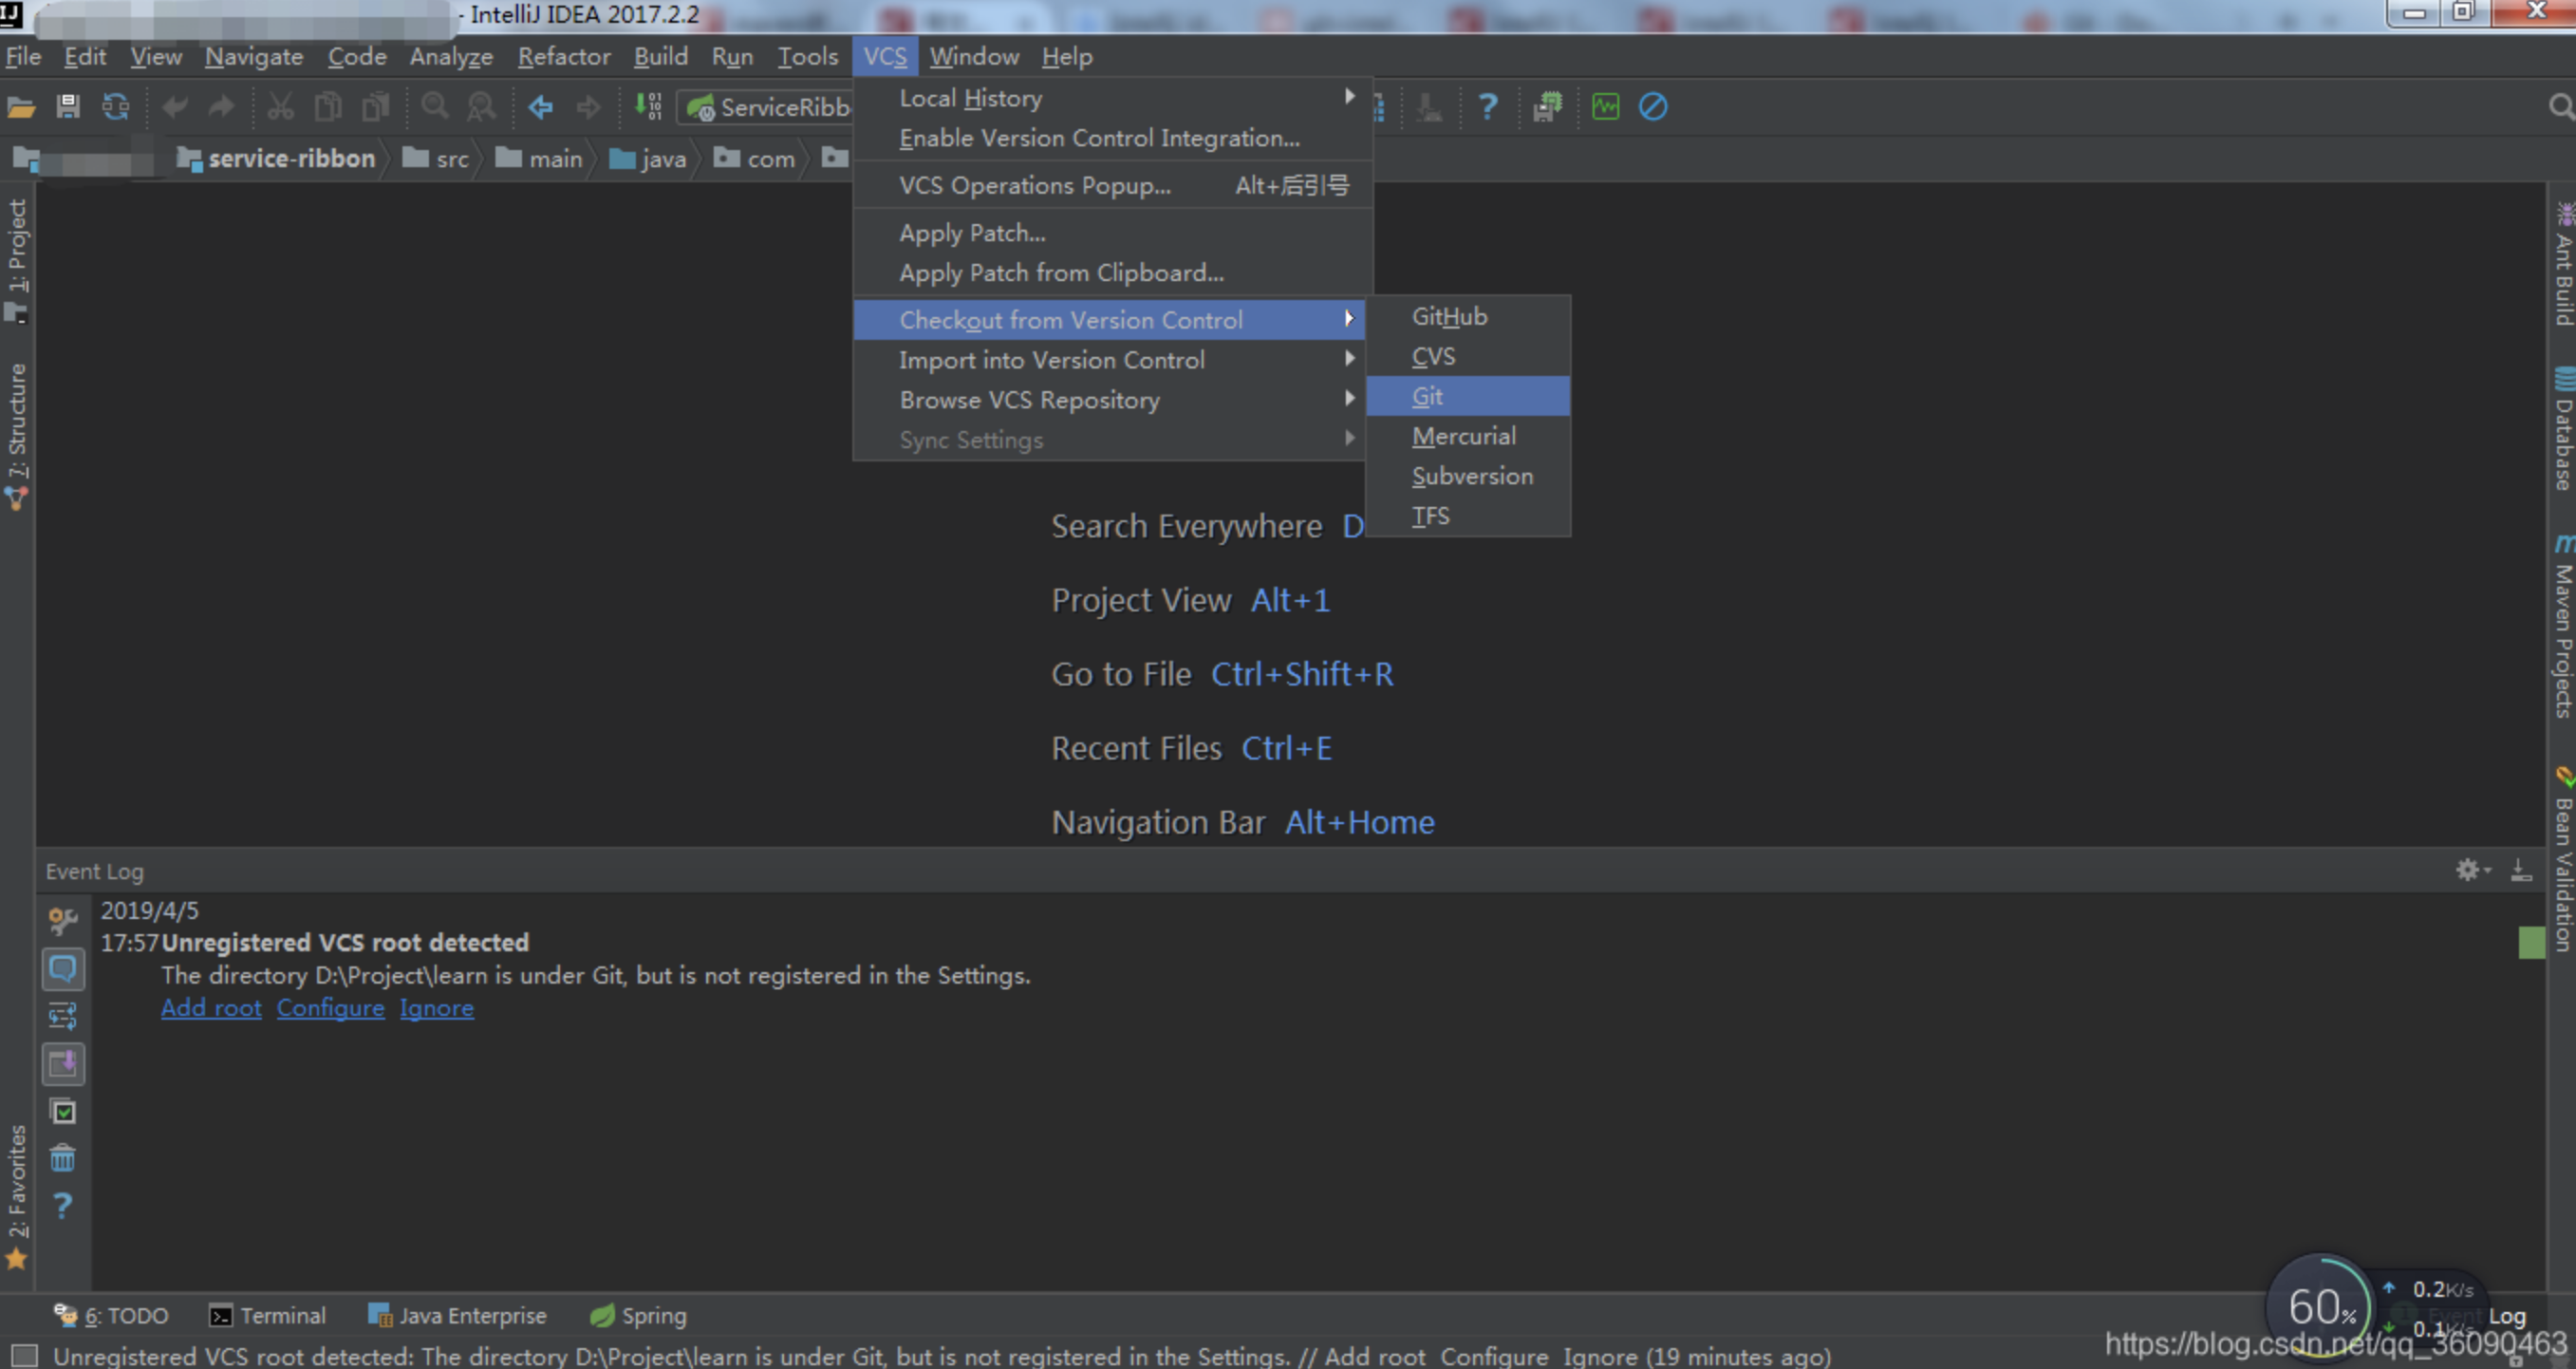
Task: Toggle scroll to end in Event Log
Action: pyautogui.click(x=63, y=1064)
